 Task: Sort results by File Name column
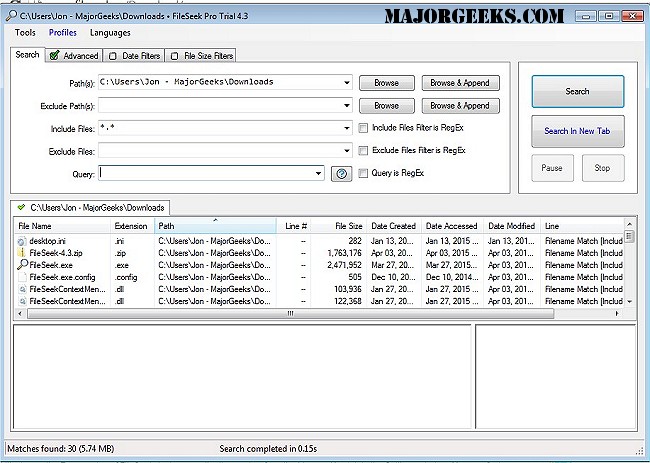click(x=63, y=226)
